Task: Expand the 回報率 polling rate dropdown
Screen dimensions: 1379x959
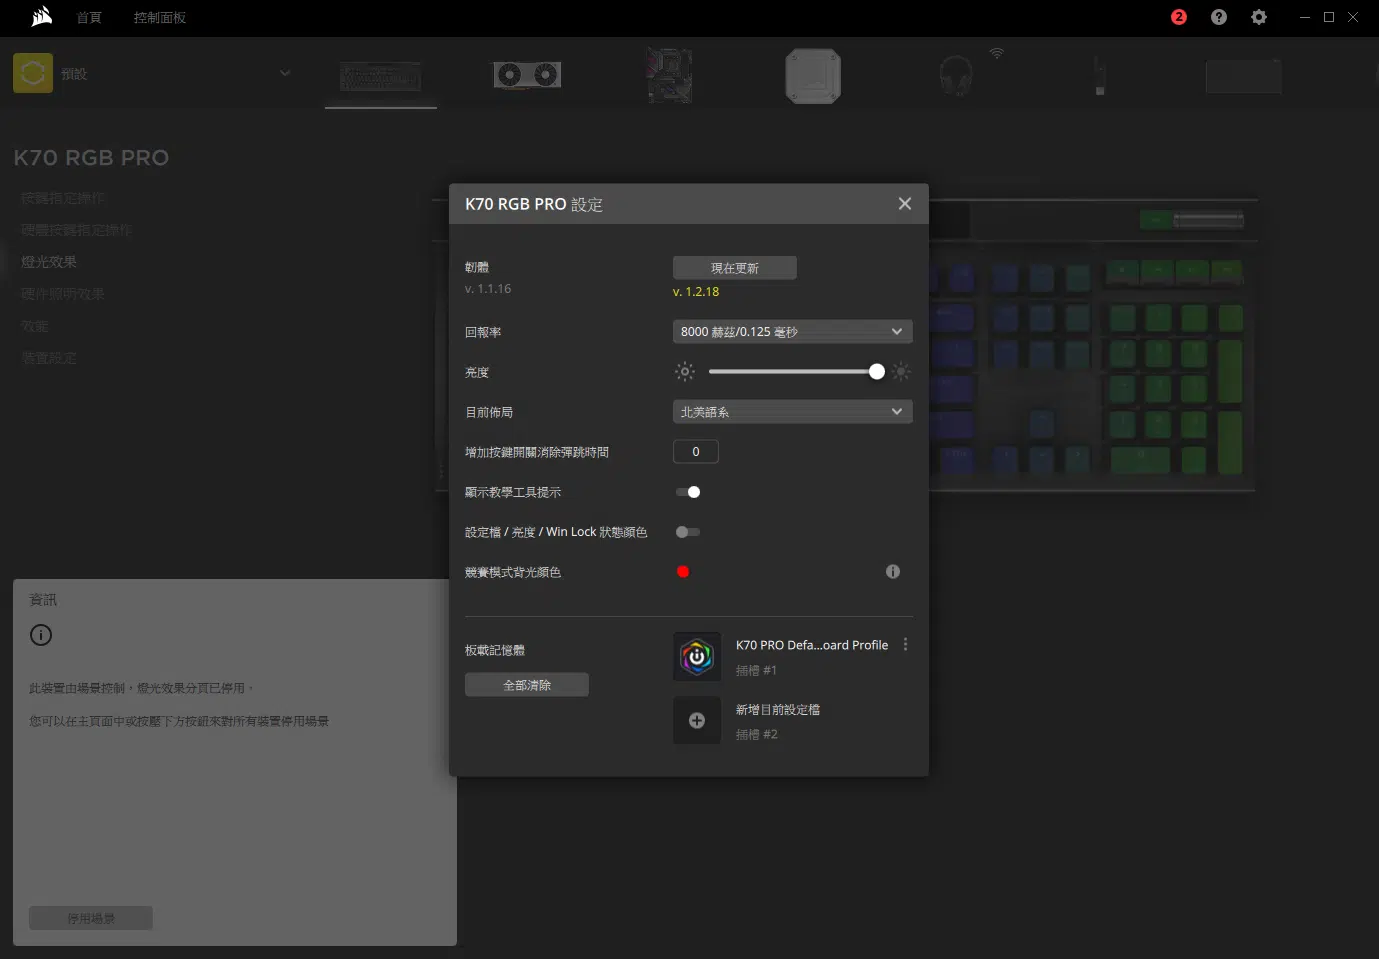Action: click(792, 332)
